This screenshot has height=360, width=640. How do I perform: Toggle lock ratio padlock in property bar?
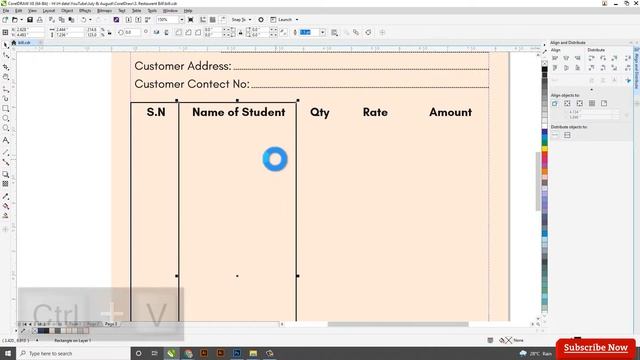109,33
